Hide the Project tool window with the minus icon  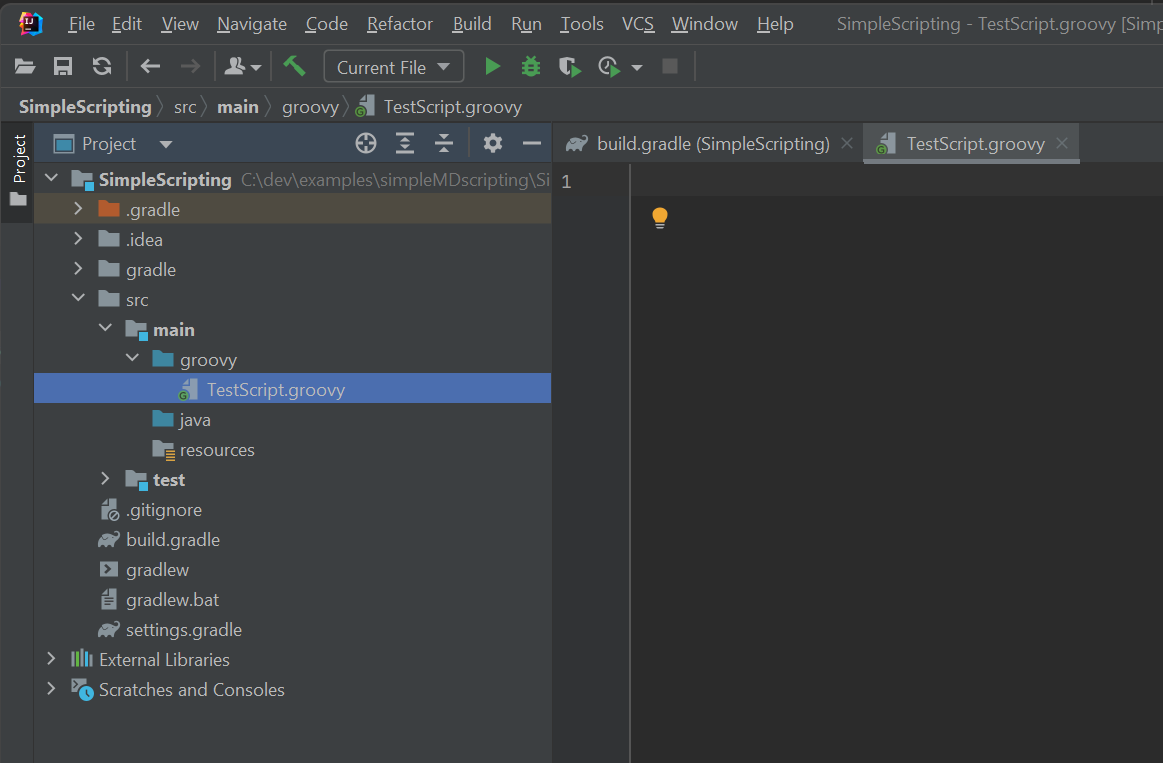point(531,143)
